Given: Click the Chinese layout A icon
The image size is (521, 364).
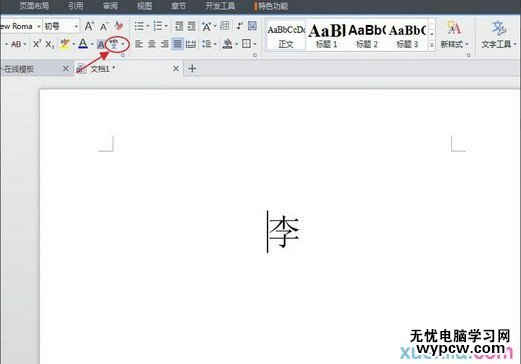Looking at the screenshot, I should (x=206, y=26).
